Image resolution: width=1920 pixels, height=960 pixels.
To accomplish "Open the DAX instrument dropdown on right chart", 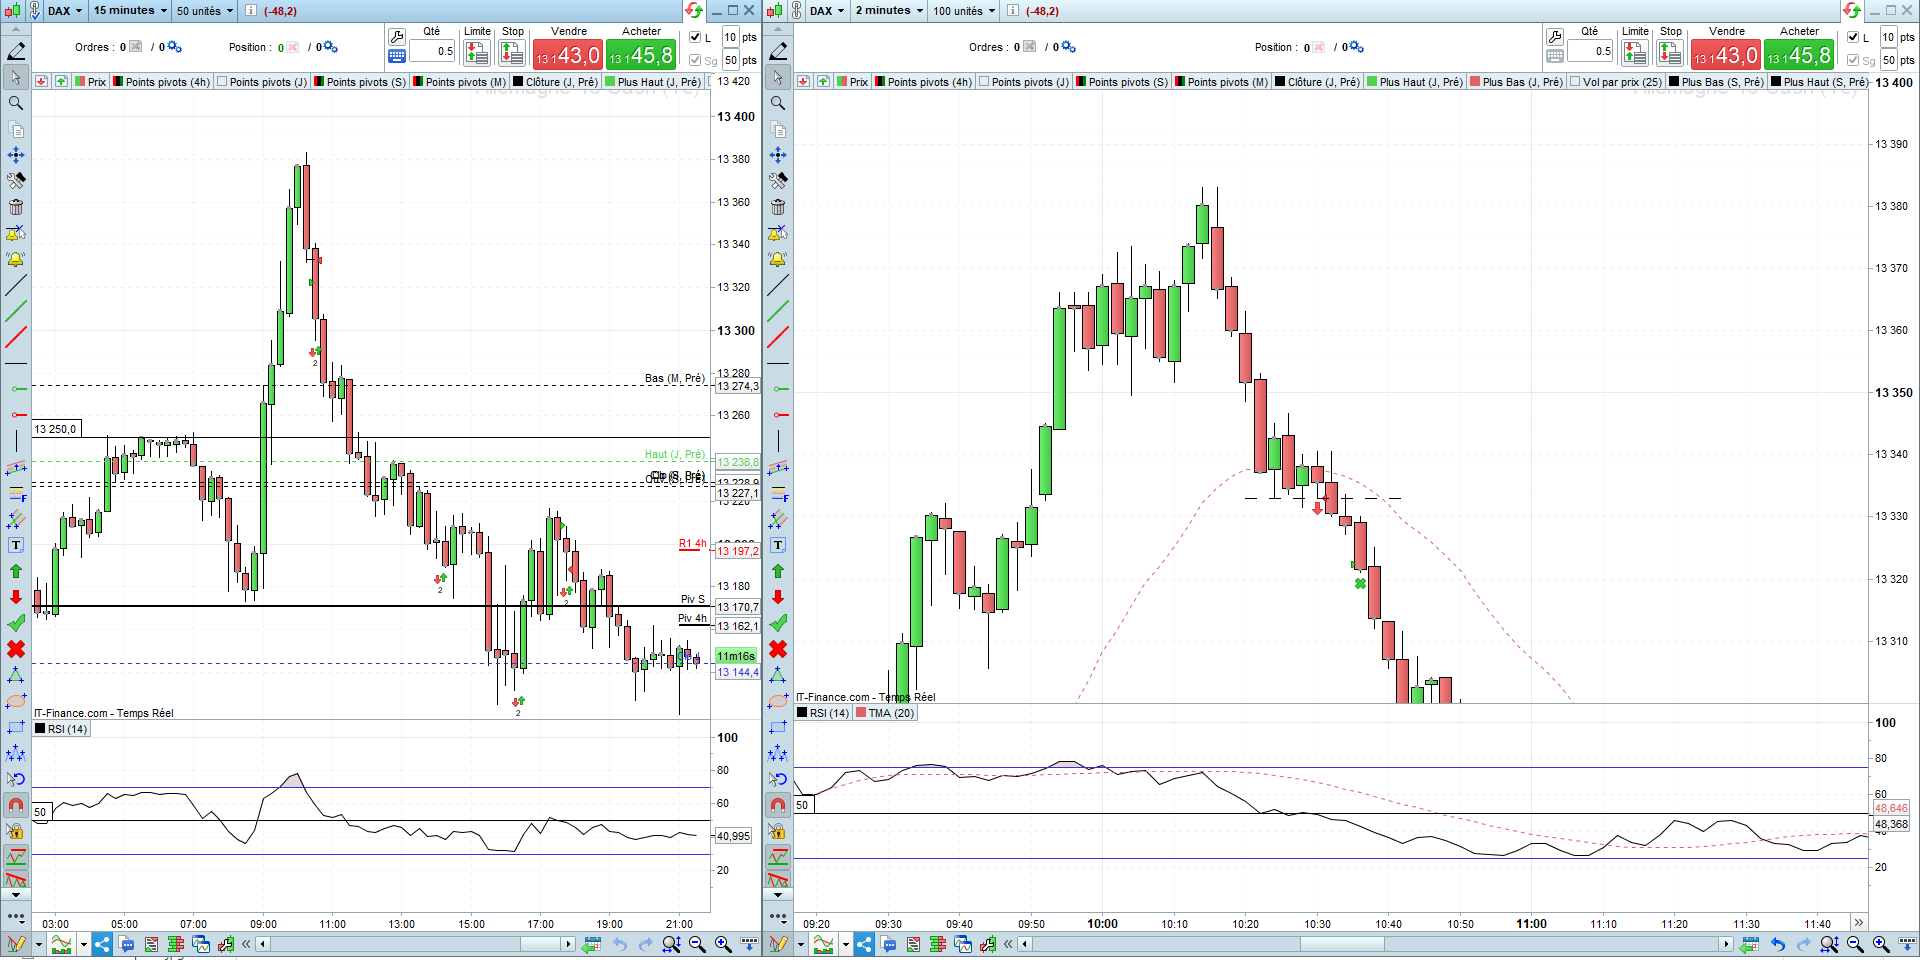I will [x=827, y=11].
